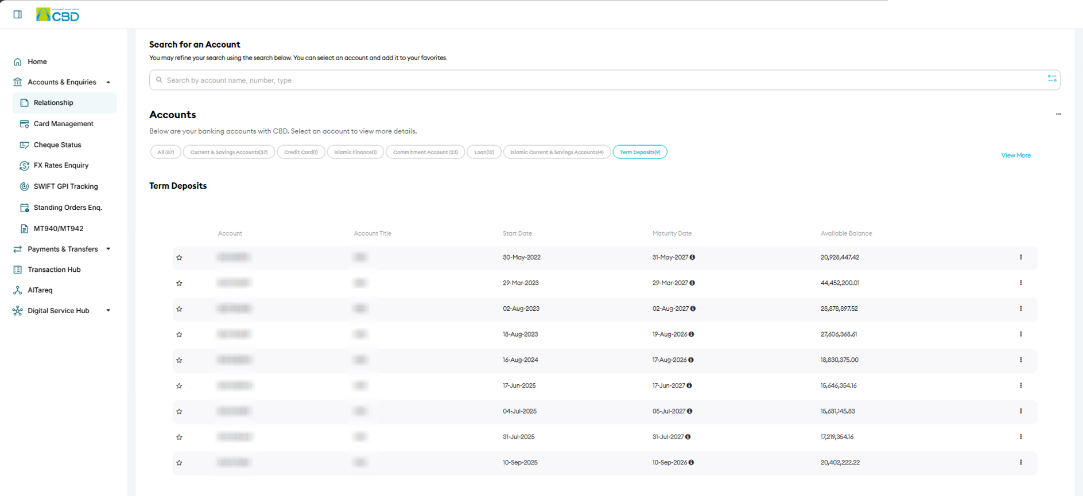Open search filter options icon

coord(1052,79)
